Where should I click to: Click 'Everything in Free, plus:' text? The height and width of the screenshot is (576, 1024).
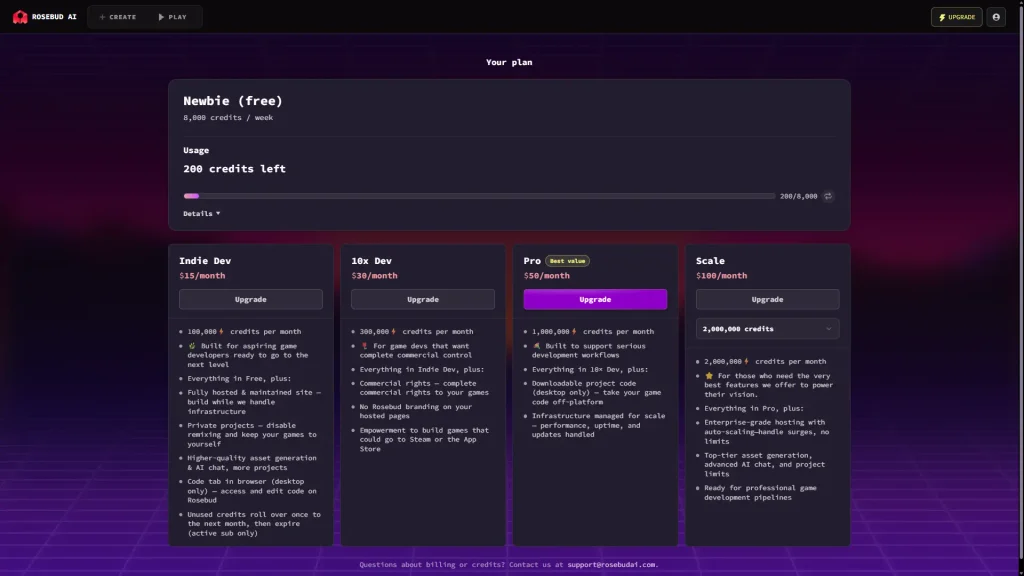239,379
